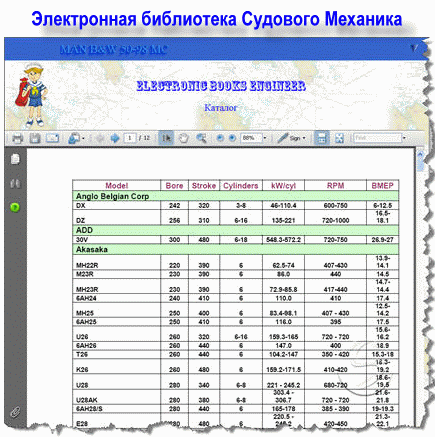
Task: Open the search binoculars panel icon
Action: (x=15, y=184)
